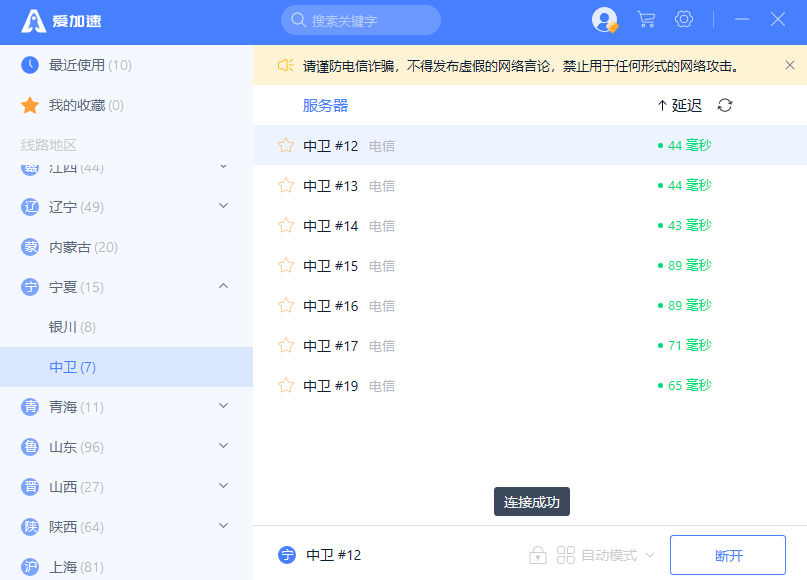Click the 沪 icon beside 上海
The image size is (807, 580).
click(x=30, y=567)
